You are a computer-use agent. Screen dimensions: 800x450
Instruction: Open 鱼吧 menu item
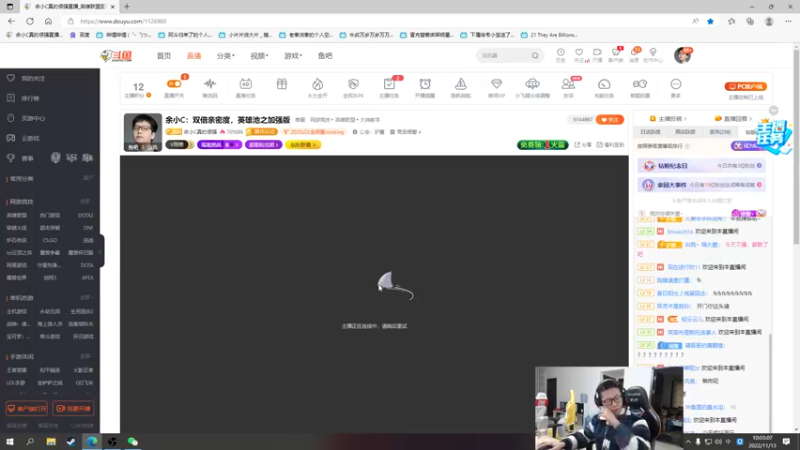325,56
